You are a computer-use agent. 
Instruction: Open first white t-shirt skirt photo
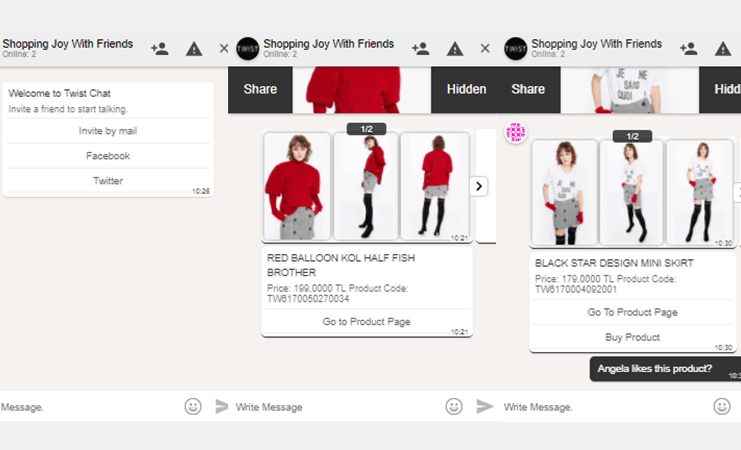564,192
